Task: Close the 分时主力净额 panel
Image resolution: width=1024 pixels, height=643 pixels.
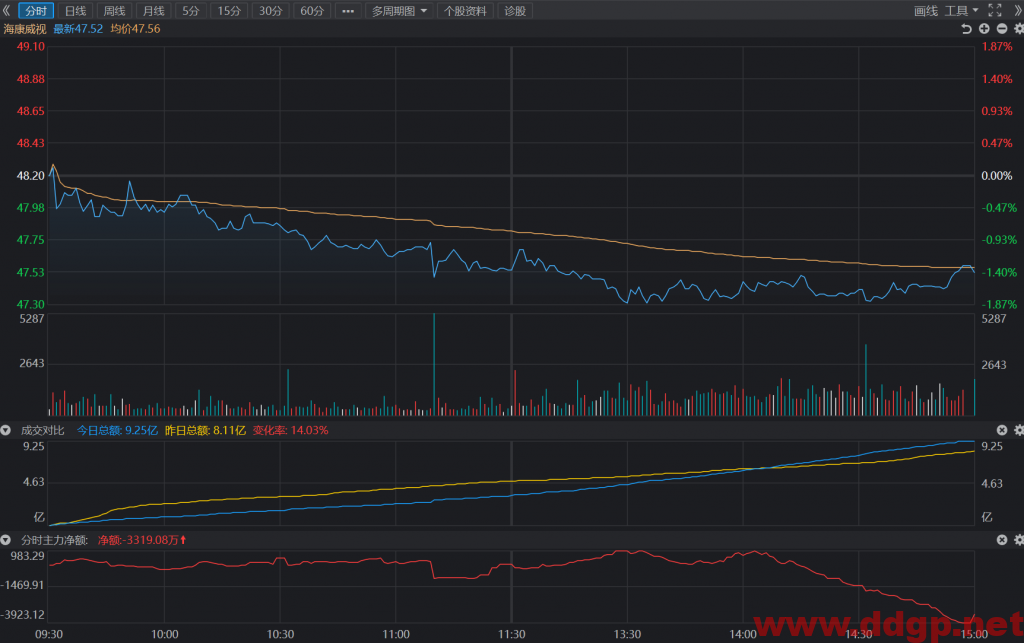Action: click(1002, 540)
